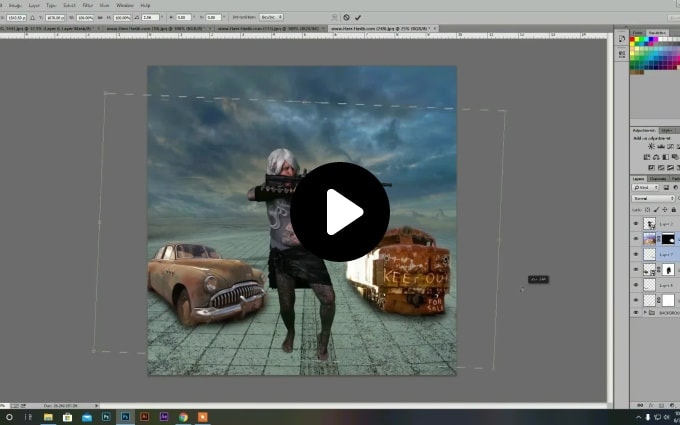Add a Posterize adjustment icon
This screenshot has height=425, width=680.
coord(661,167)
